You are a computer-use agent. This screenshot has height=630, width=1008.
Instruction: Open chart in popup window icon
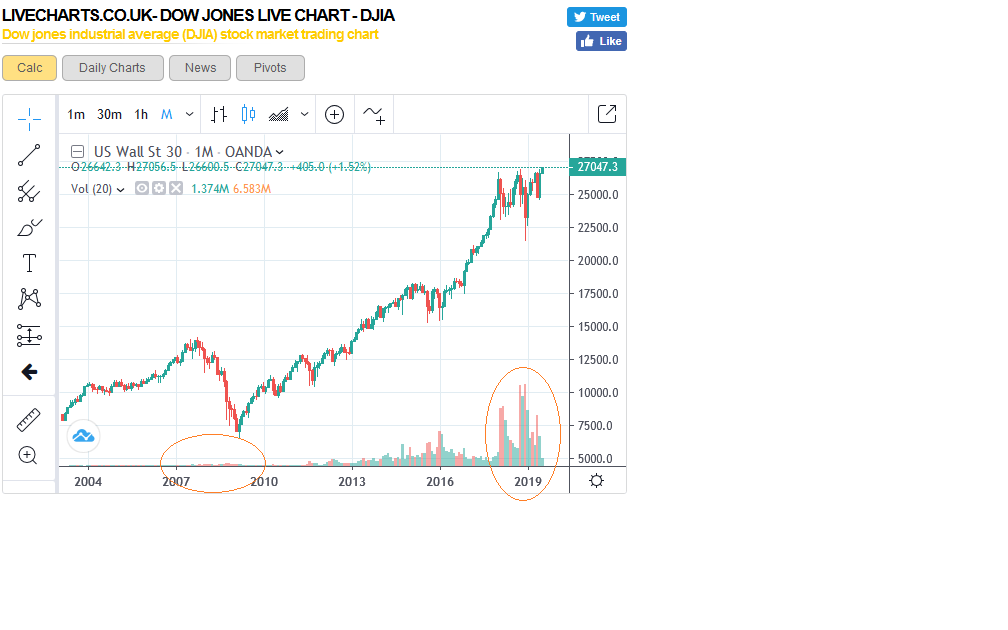point(607,114)
